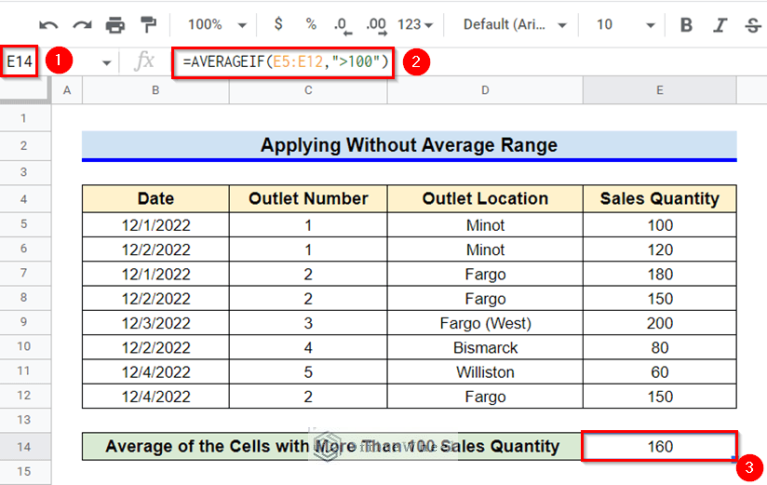Click the Date header cell
The height and width of the screenshot is (485, 767).
[156, 199]
